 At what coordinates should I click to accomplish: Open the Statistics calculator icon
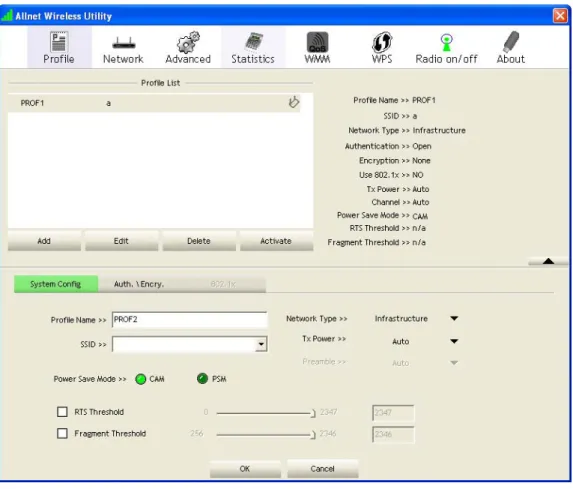click(254, 42)
